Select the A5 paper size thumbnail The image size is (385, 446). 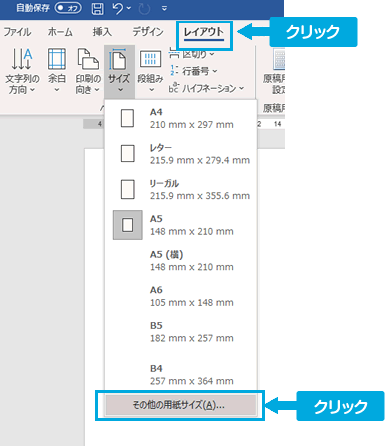pos(128,225)
